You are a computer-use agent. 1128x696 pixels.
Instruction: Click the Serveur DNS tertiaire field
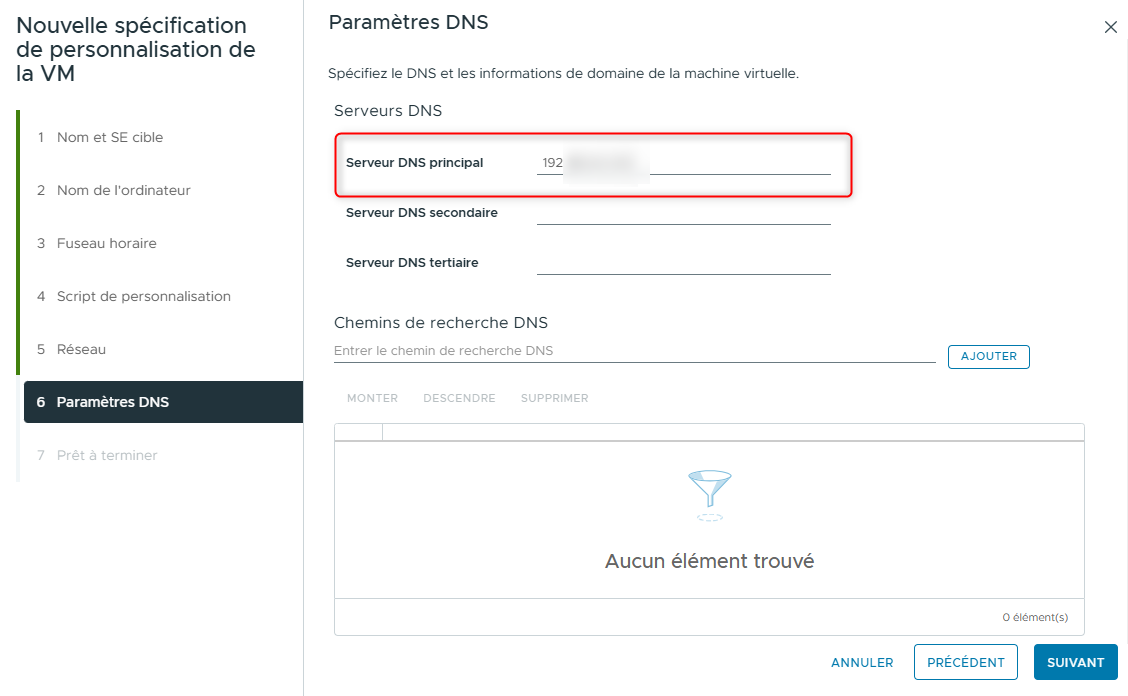[683, 262]
